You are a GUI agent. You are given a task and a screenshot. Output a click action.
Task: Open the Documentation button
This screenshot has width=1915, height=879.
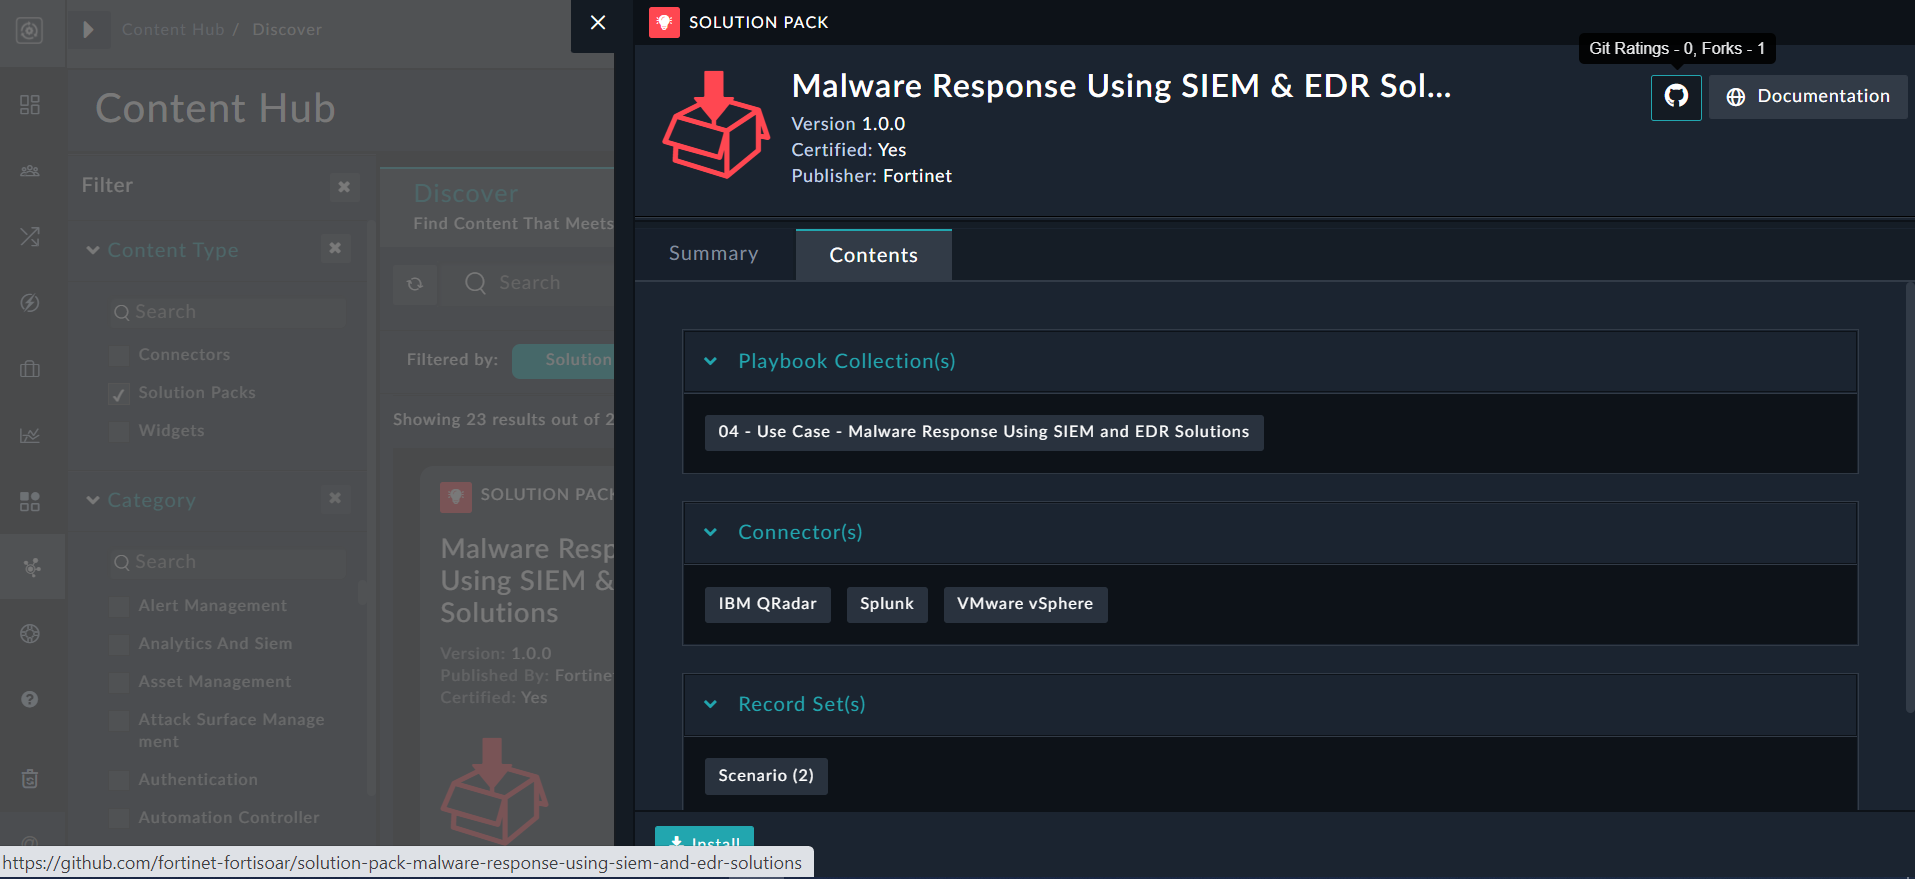1808,97
